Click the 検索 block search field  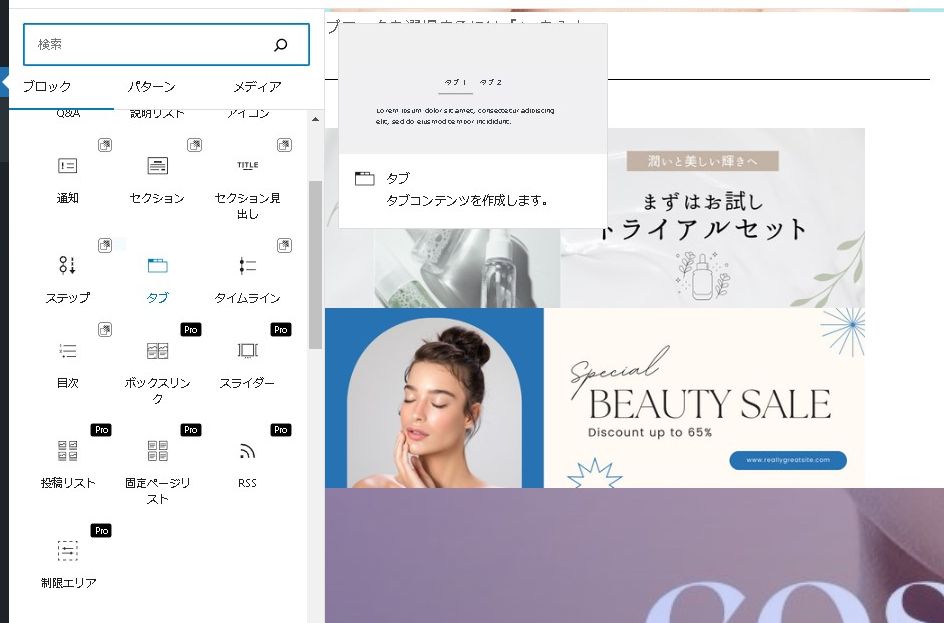150,45
